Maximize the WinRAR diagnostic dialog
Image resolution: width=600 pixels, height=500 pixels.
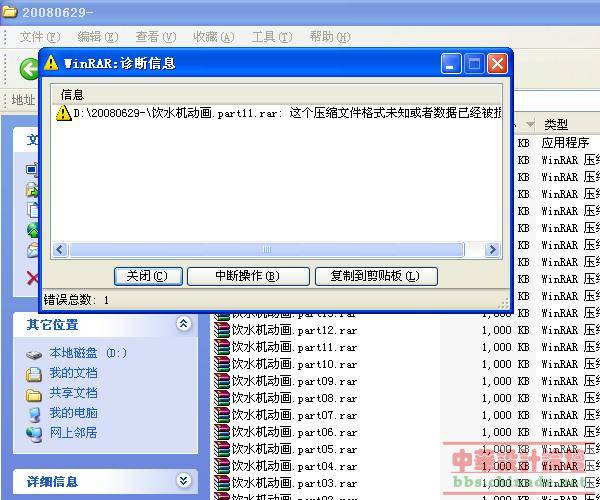(x=474, y=63)
